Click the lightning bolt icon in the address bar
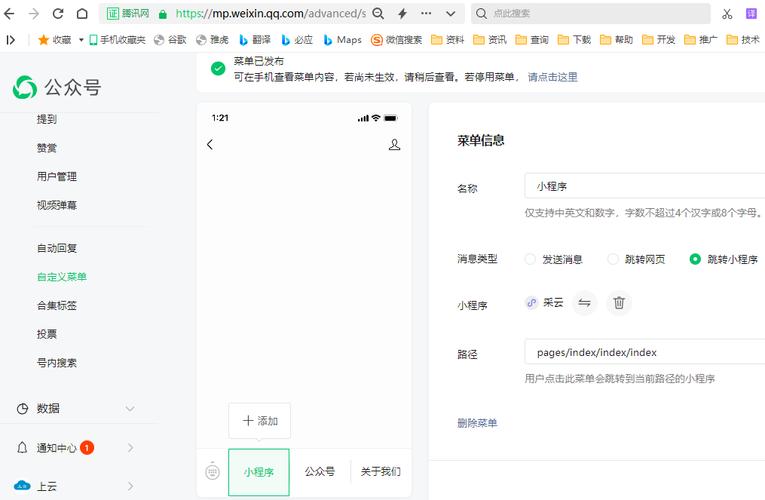This screenshot has height=500, width=765. pyautogui.click(x=403, y=14)
